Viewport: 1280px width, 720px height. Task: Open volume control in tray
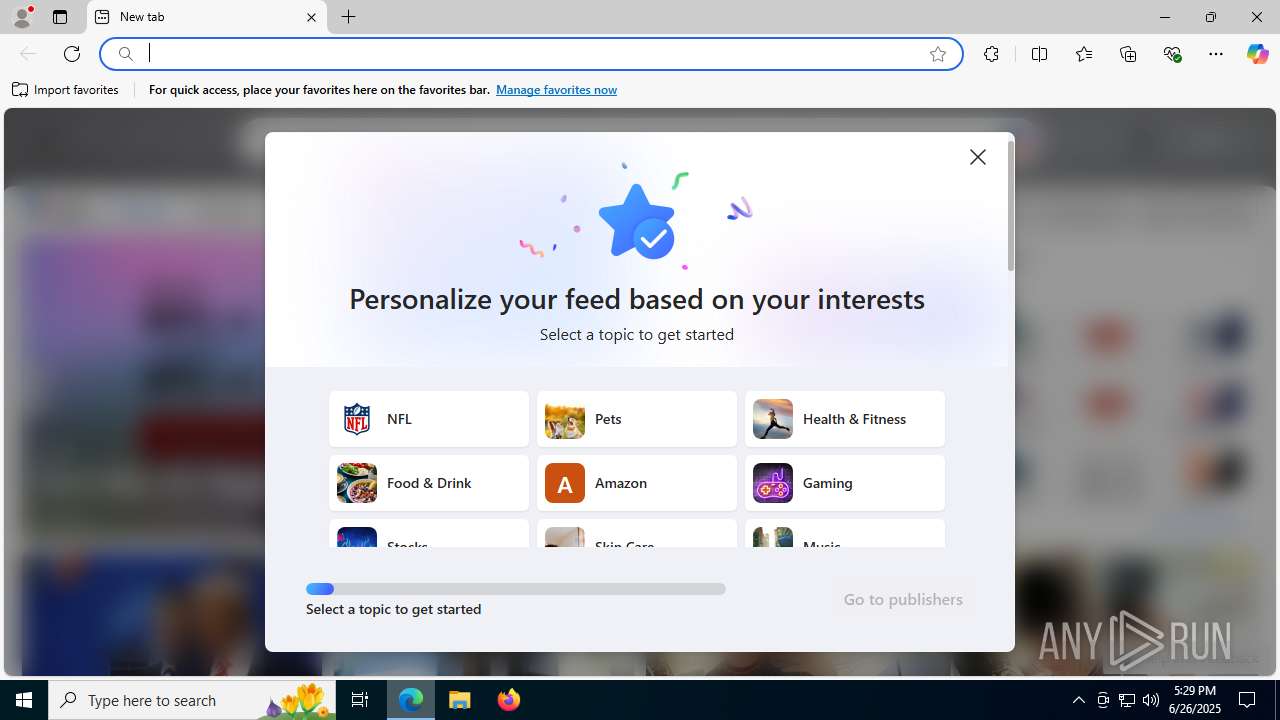pyautogui.click(x=1151, y=700)
